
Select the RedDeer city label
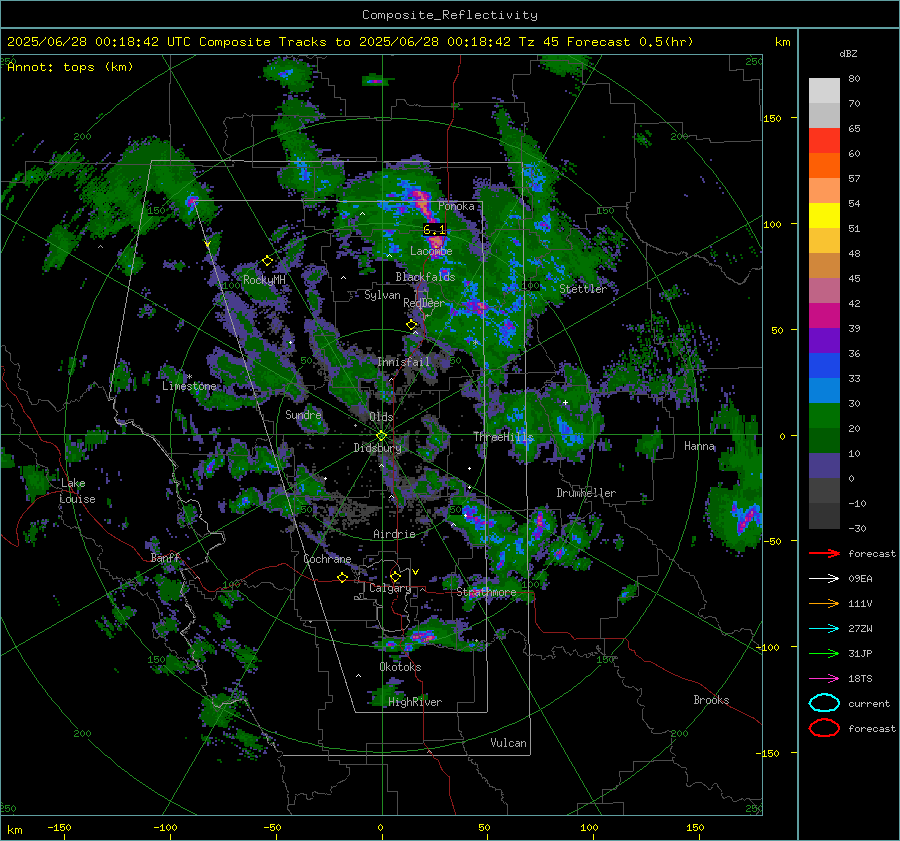point(424,303)
